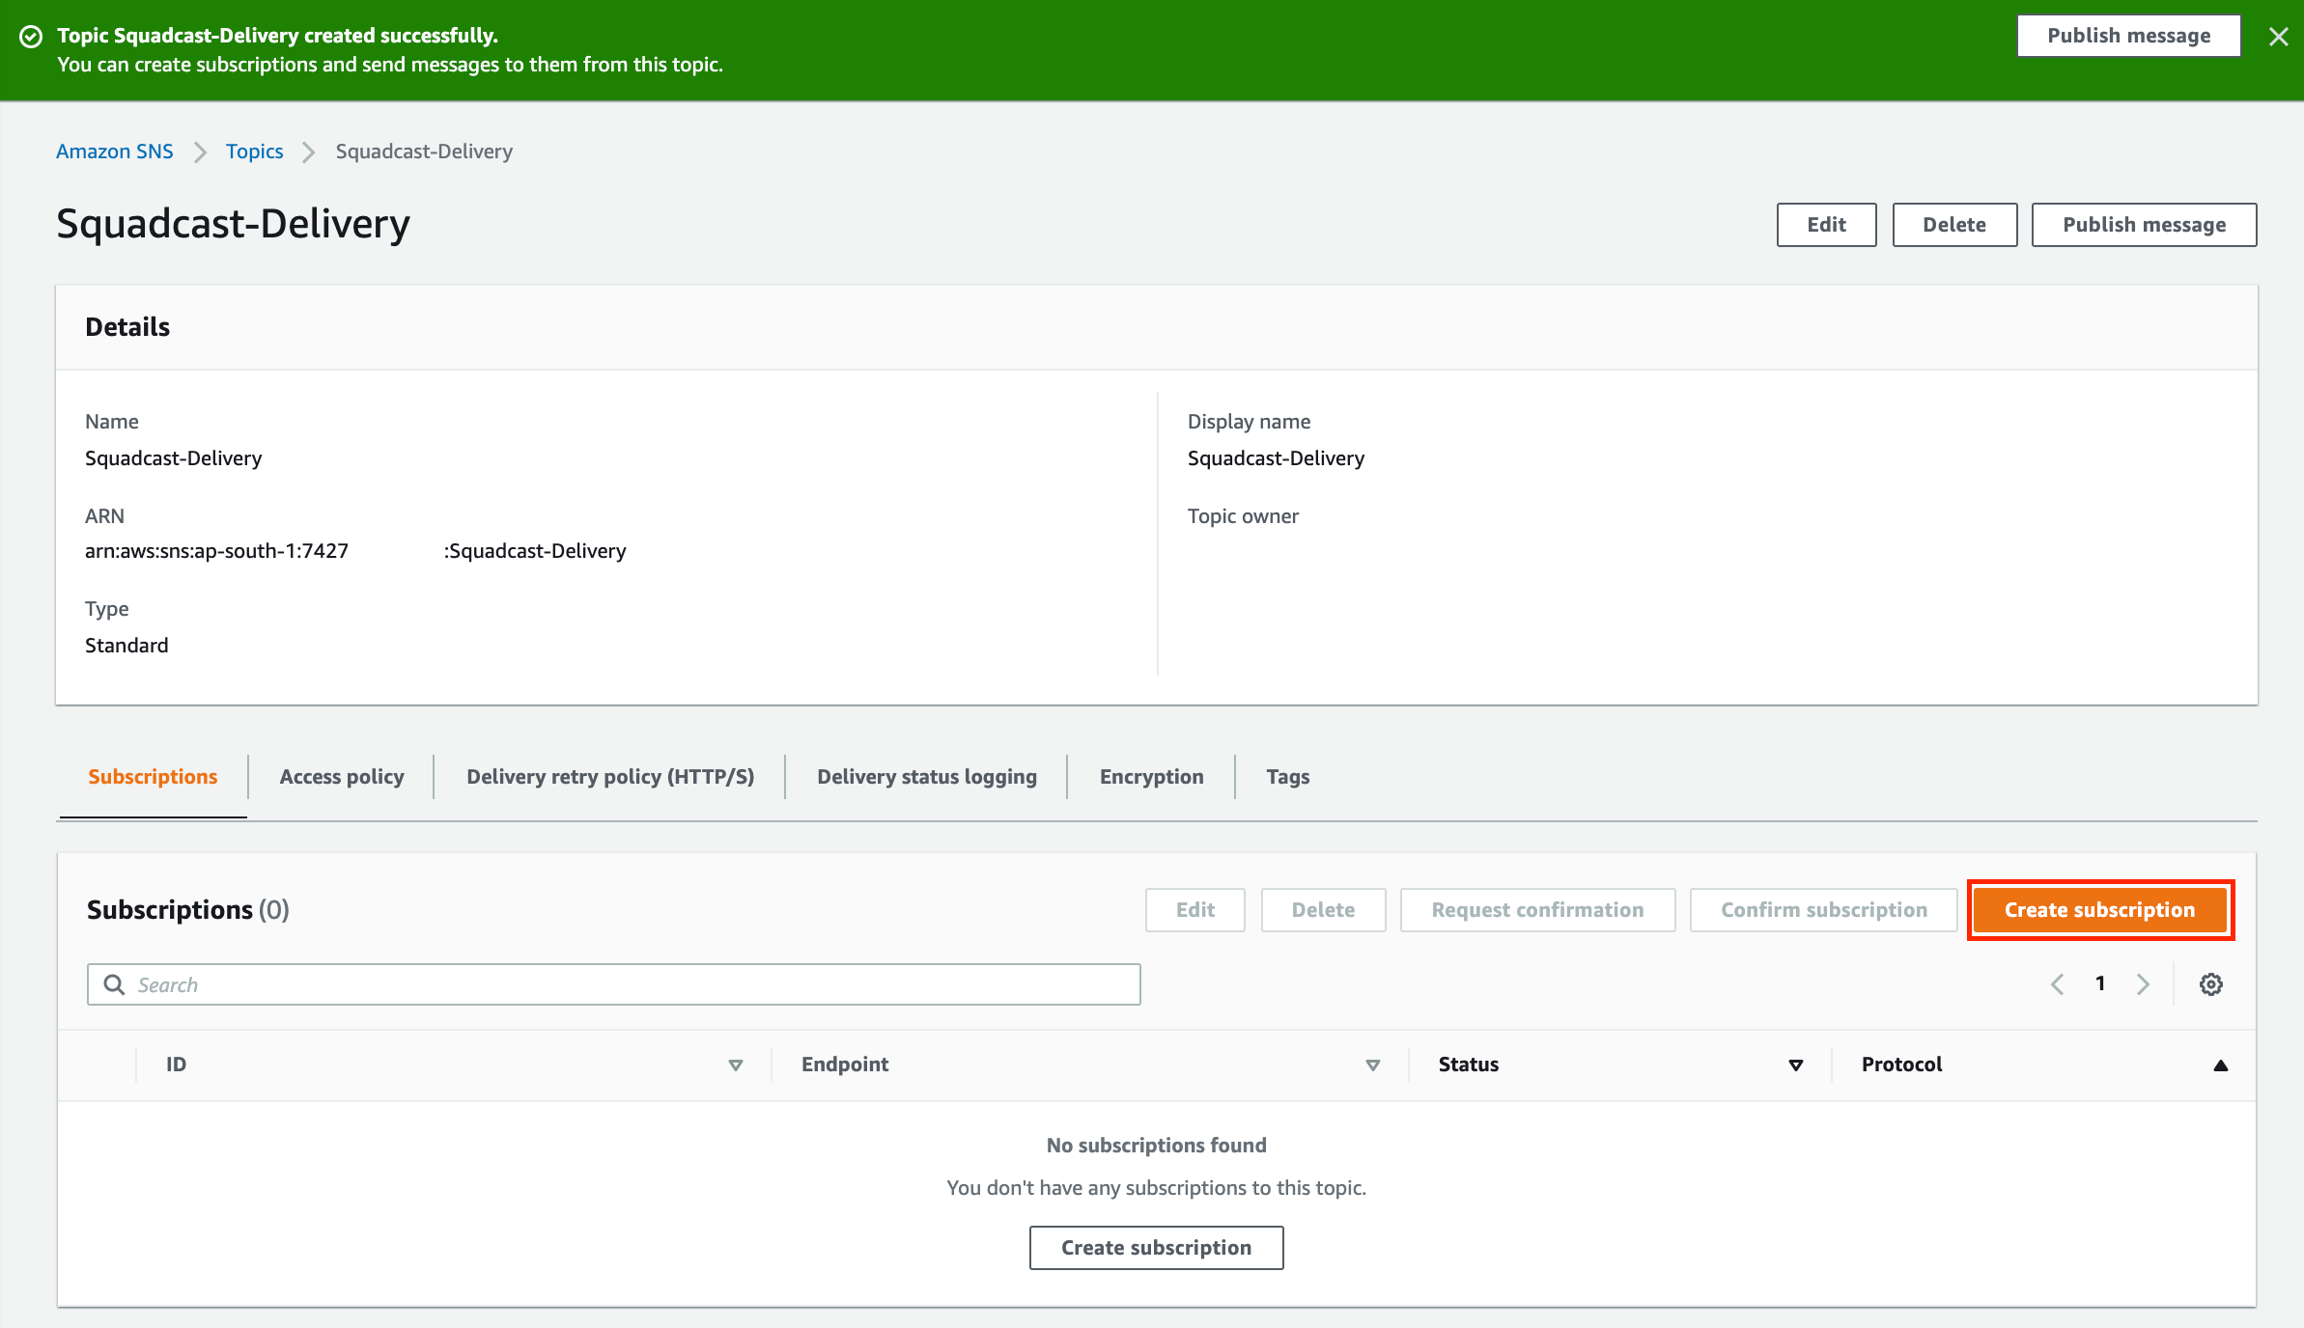
Task: Click the search magnifier icon
Action: [114, 984]
